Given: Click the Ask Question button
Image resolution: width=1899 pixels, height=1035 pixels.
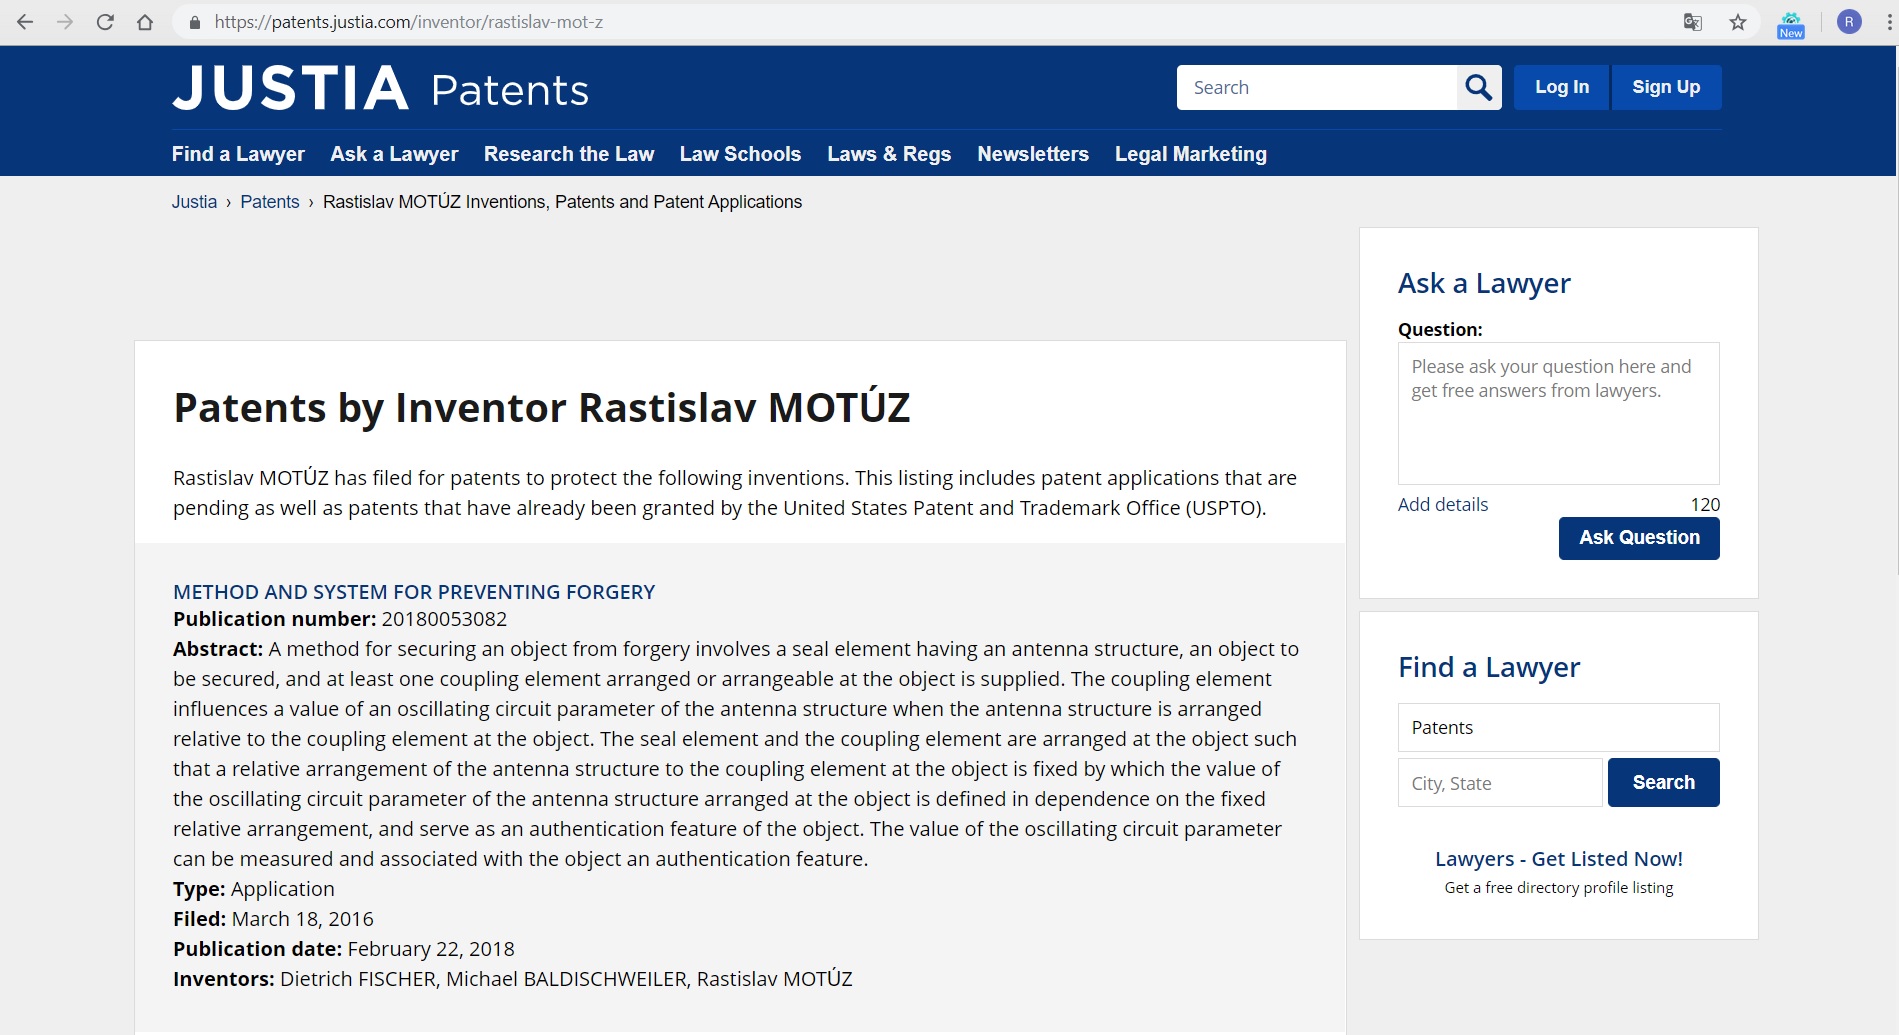Looking at the screenshot, I should click(1639, 538).
